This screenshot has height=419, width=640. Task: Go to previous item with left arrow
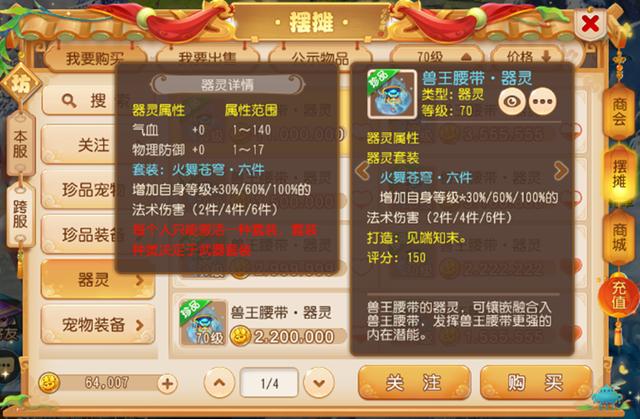click(362, 170)
